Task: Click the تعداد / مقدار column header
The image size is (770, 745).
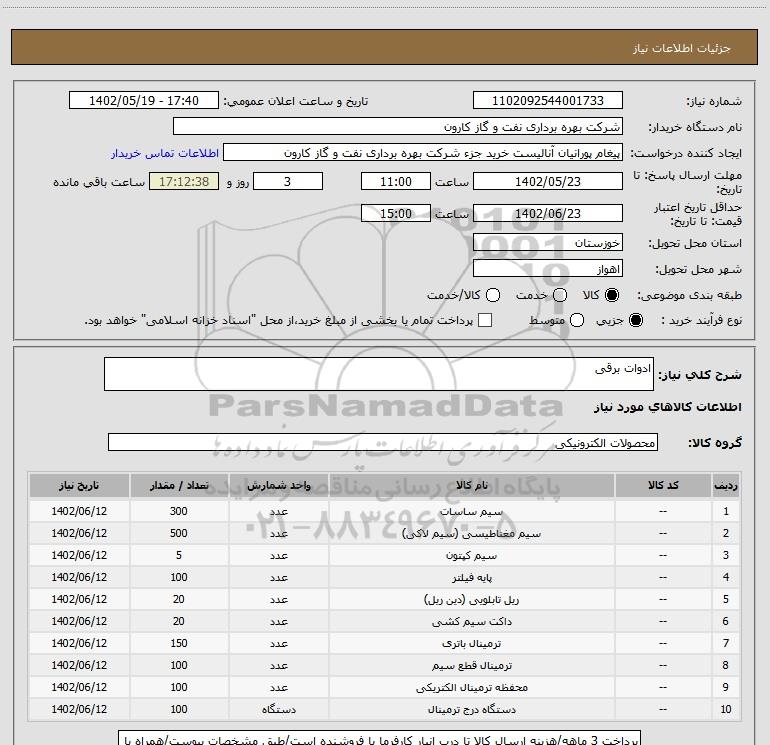Action: click(x=179, y=485)
